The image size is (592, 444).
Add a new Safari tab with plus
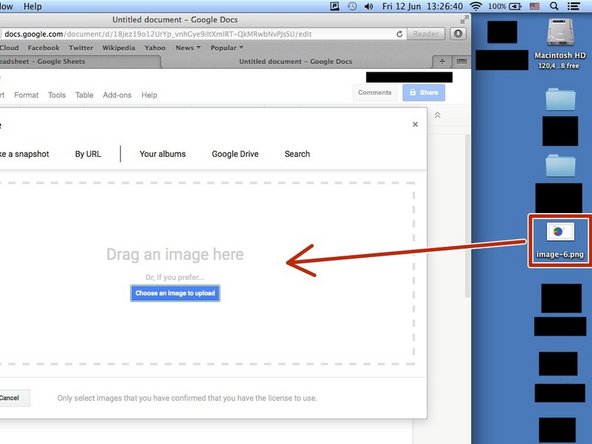point(442,61)
